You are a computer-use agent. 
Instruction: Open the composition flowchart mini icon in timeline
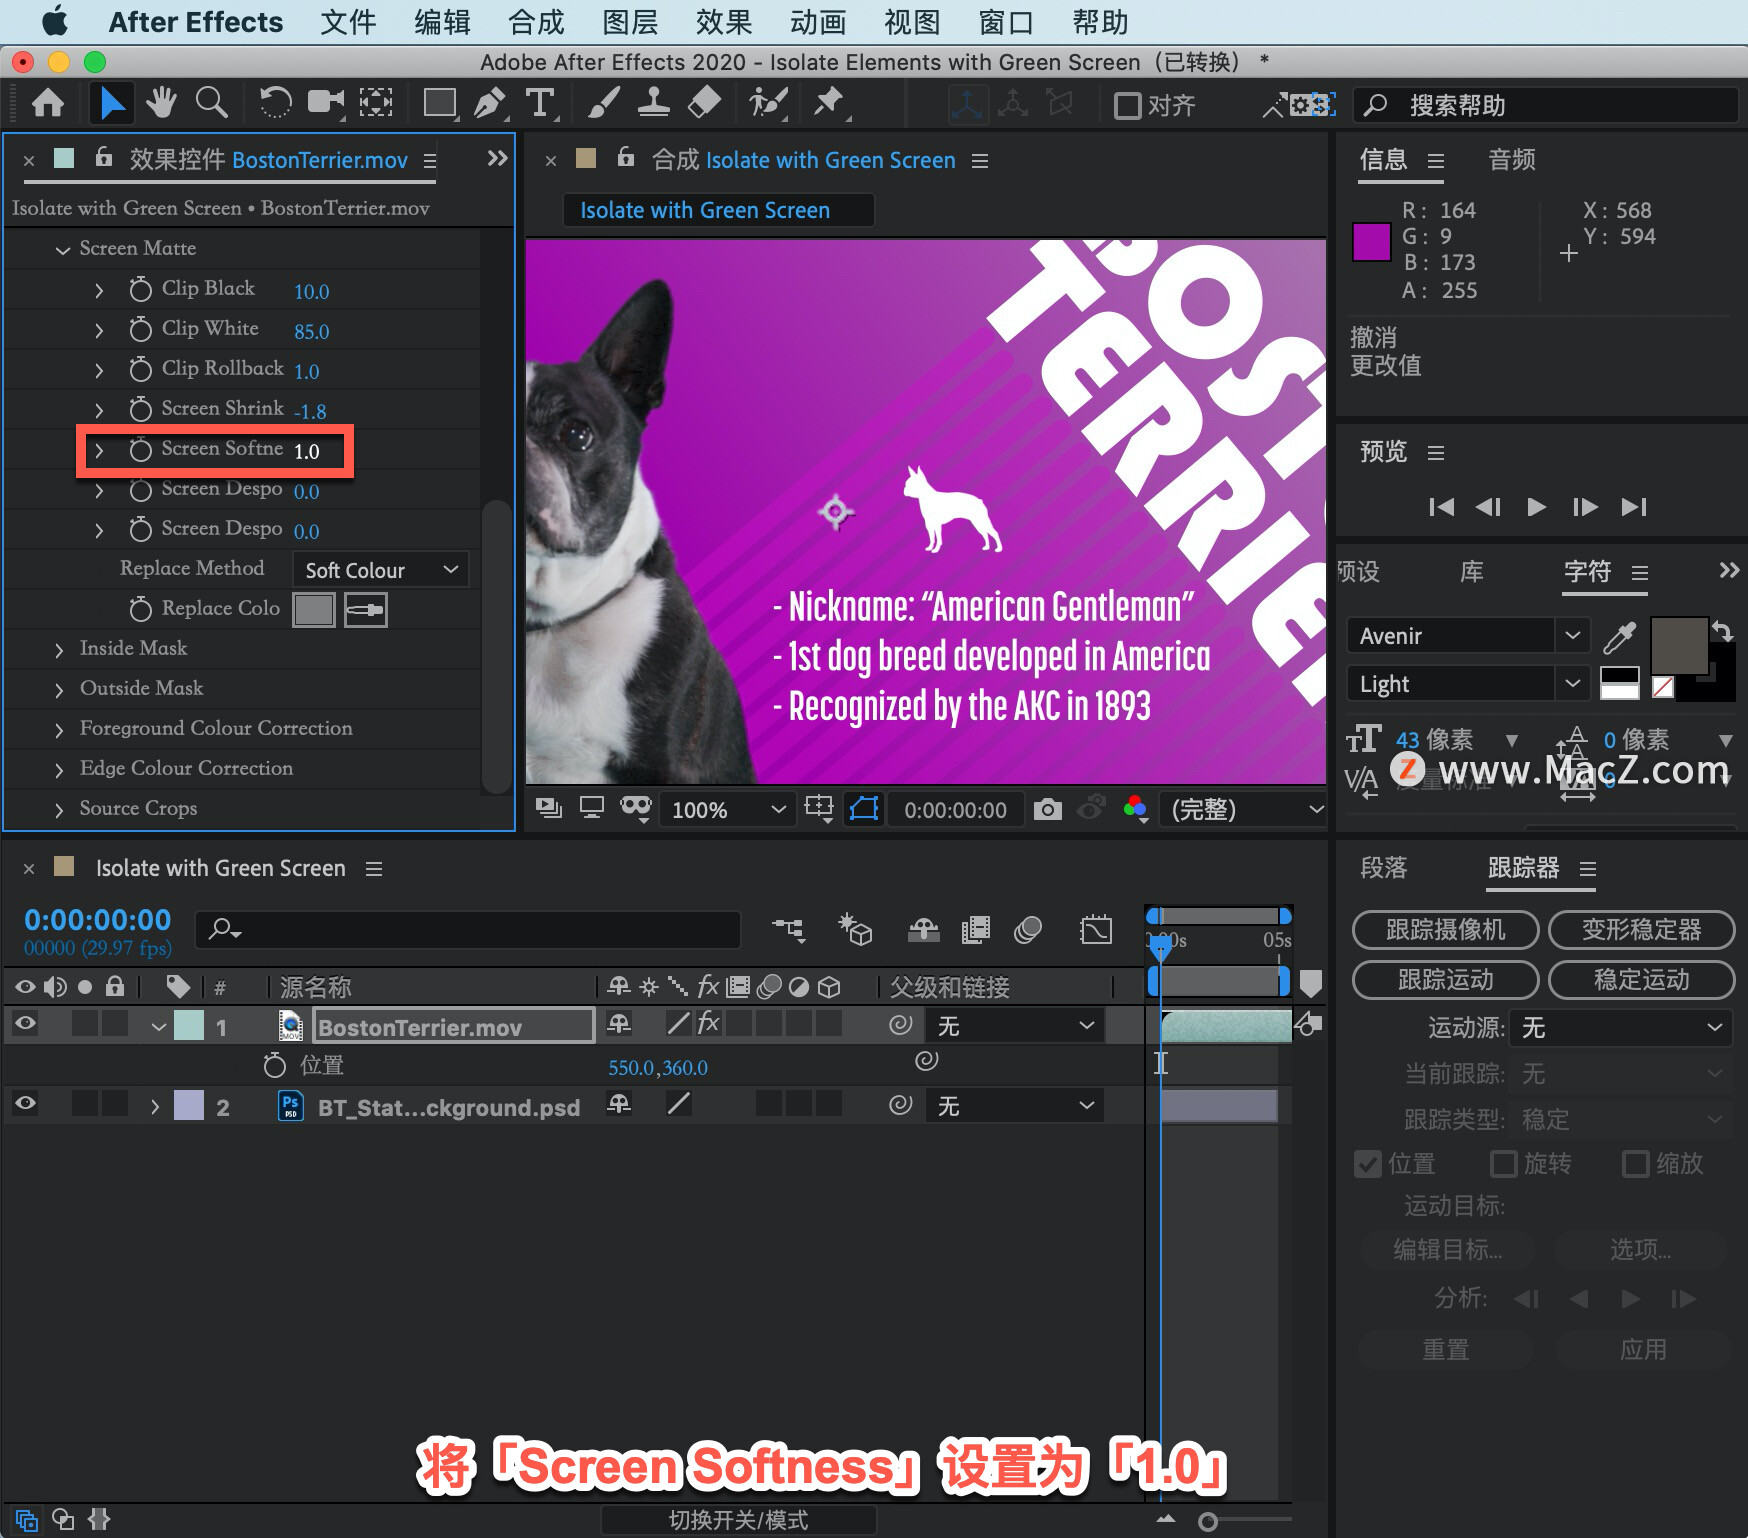788,930
